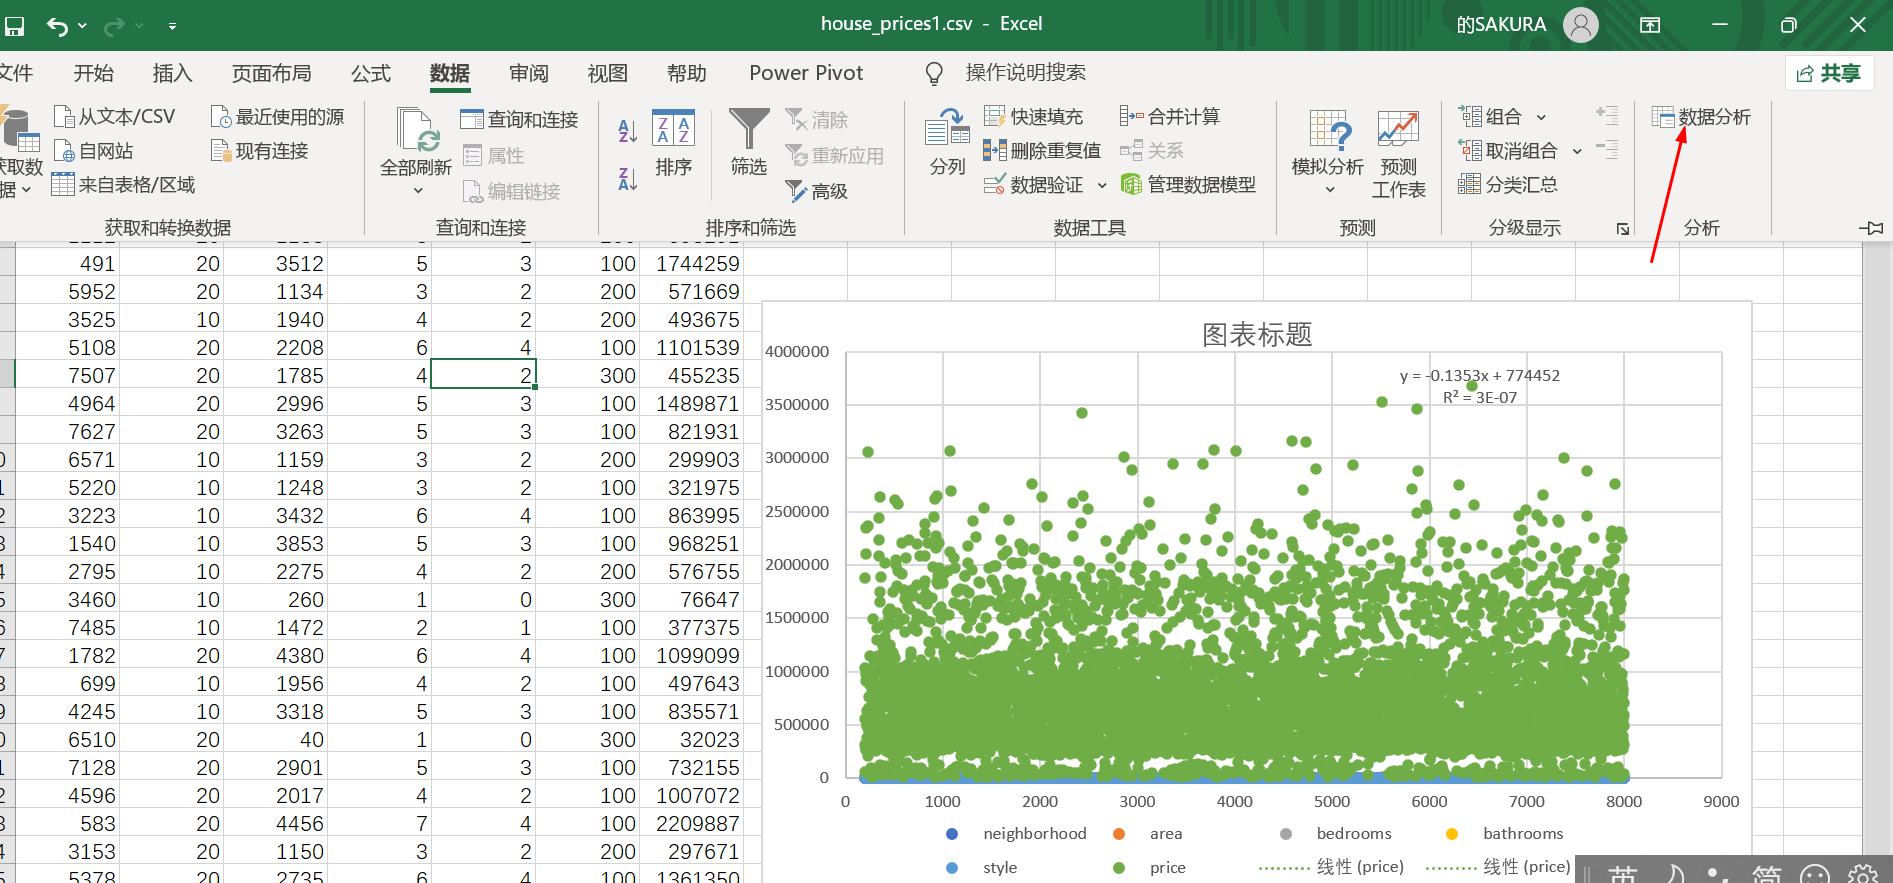The height and width of the screenshot is (883, 1893).
Task: Open the SAKURA account avatar
Action: (1580, 25)
